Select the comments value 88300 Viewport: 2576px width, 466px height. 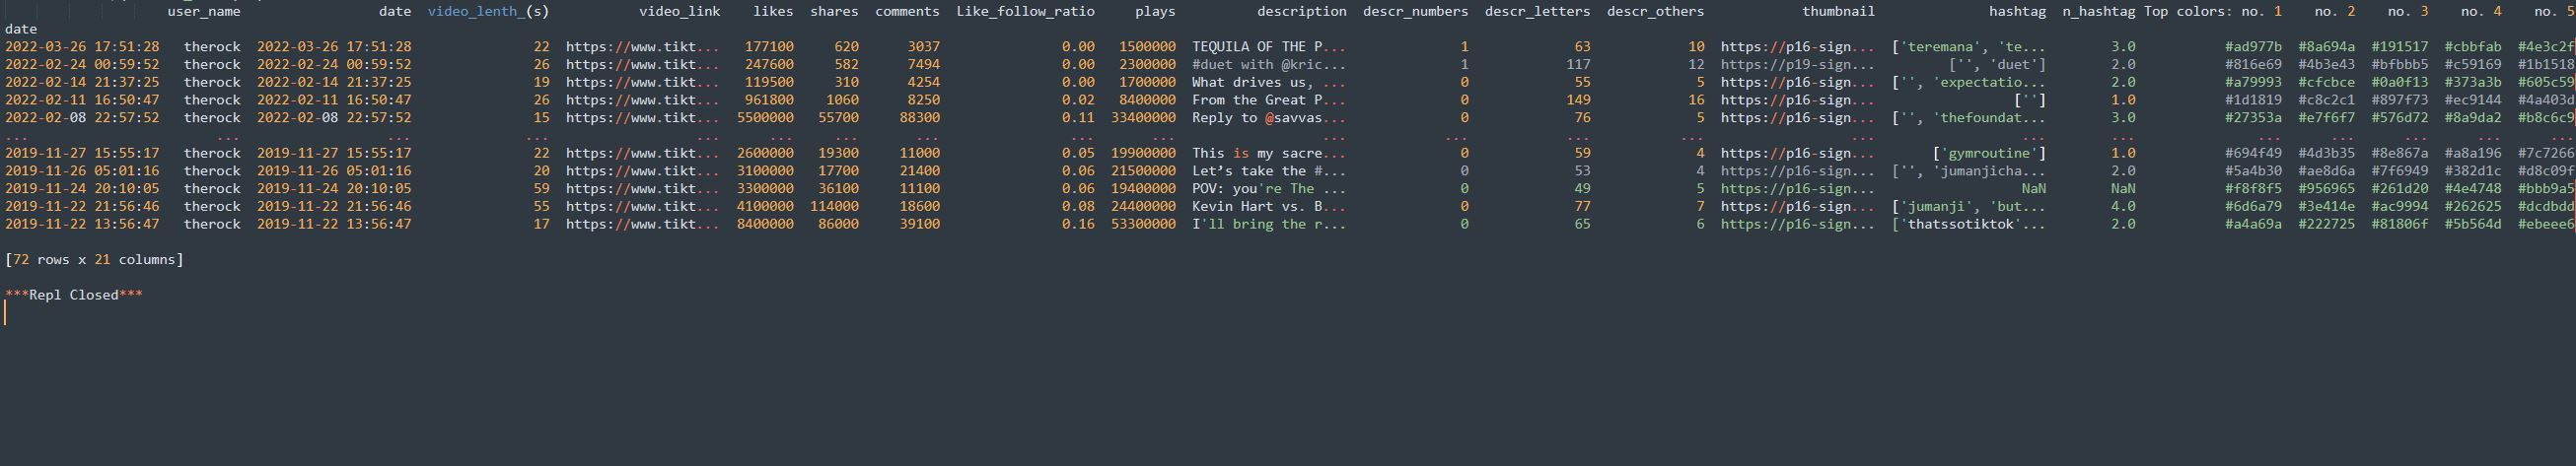click(919, 118)
